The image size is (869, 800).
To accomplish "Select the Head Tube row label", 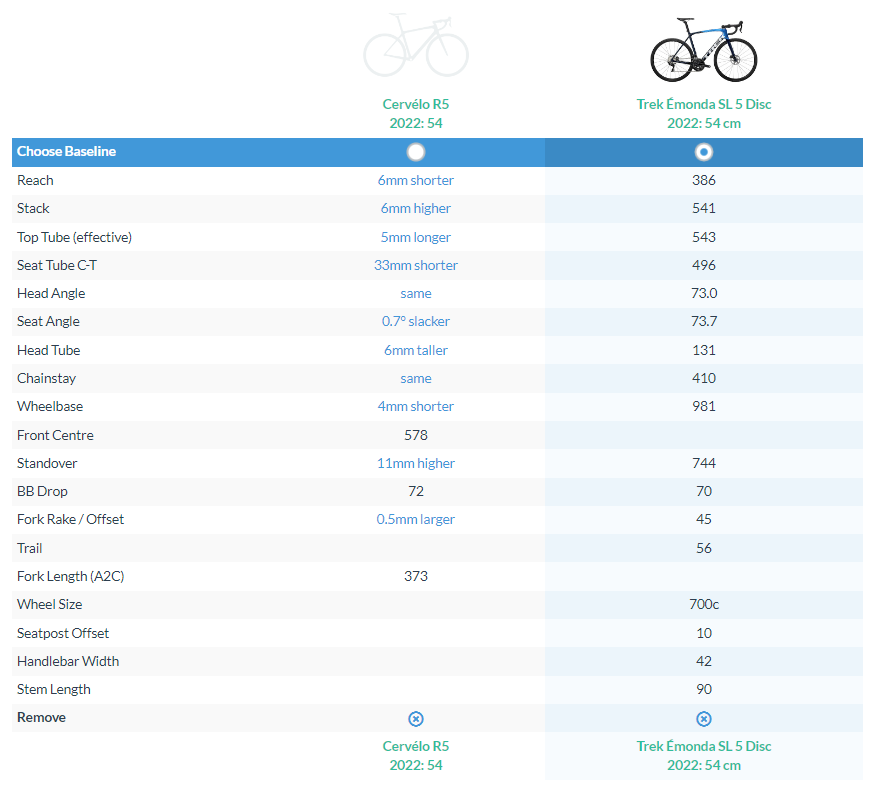I will [48, 350].
